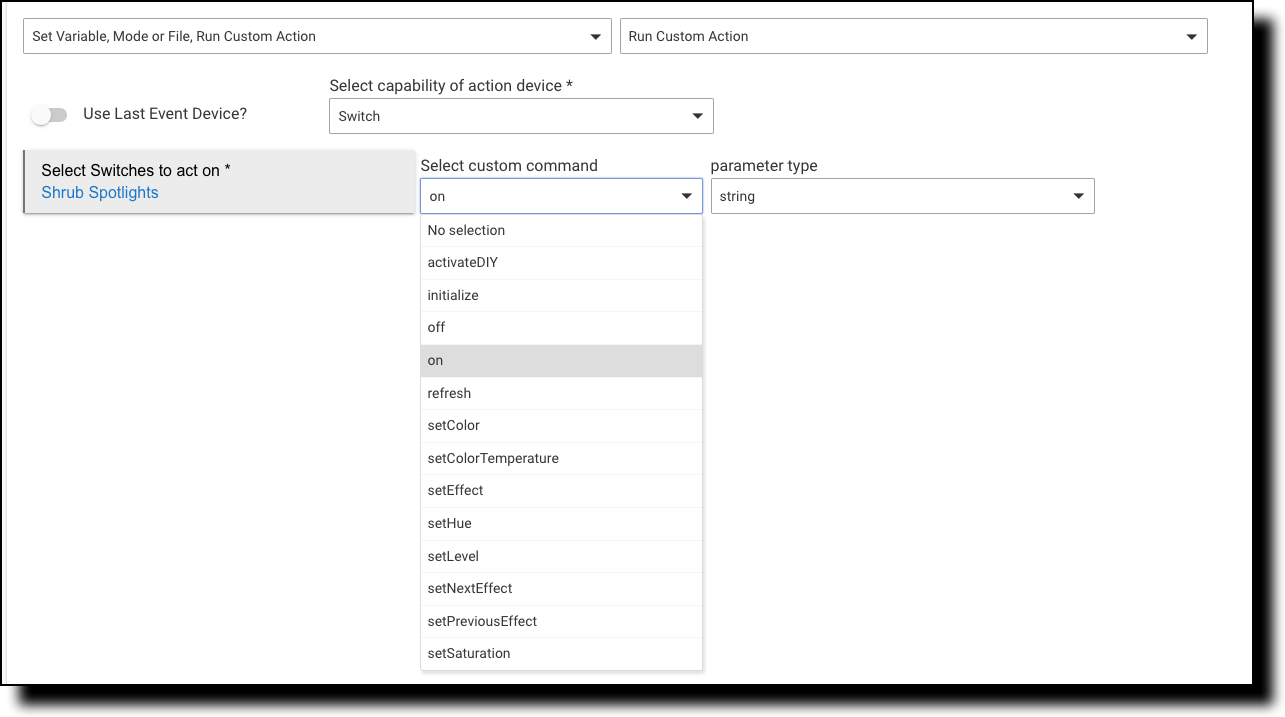Open the 'Select Switches to act on' device selector
1285x717 pixels.
tap(219, 181)
